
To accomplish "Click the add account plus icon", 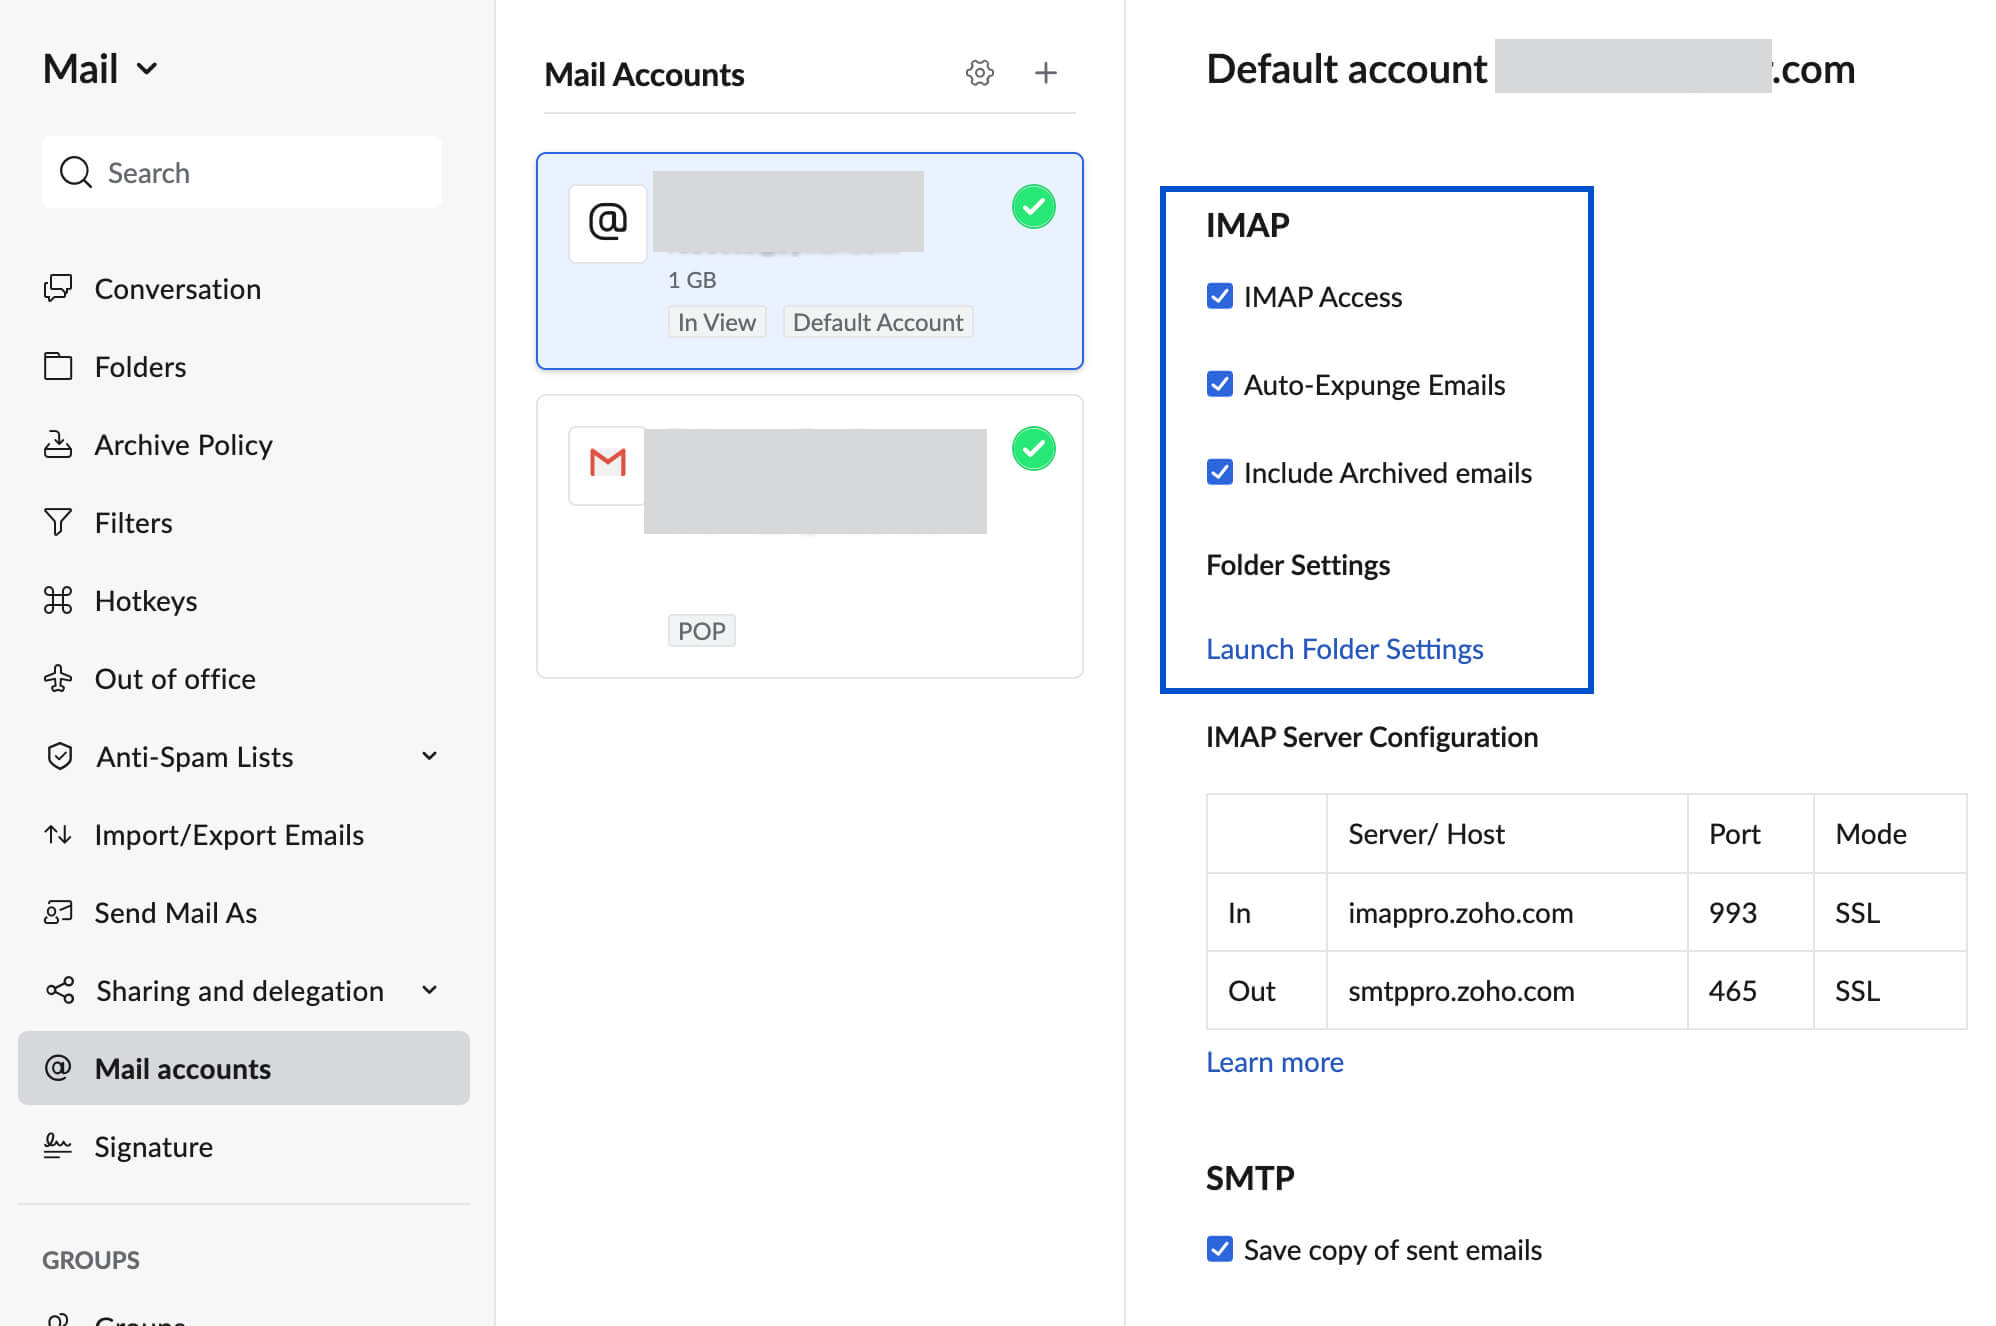I will pos(1046,73).
